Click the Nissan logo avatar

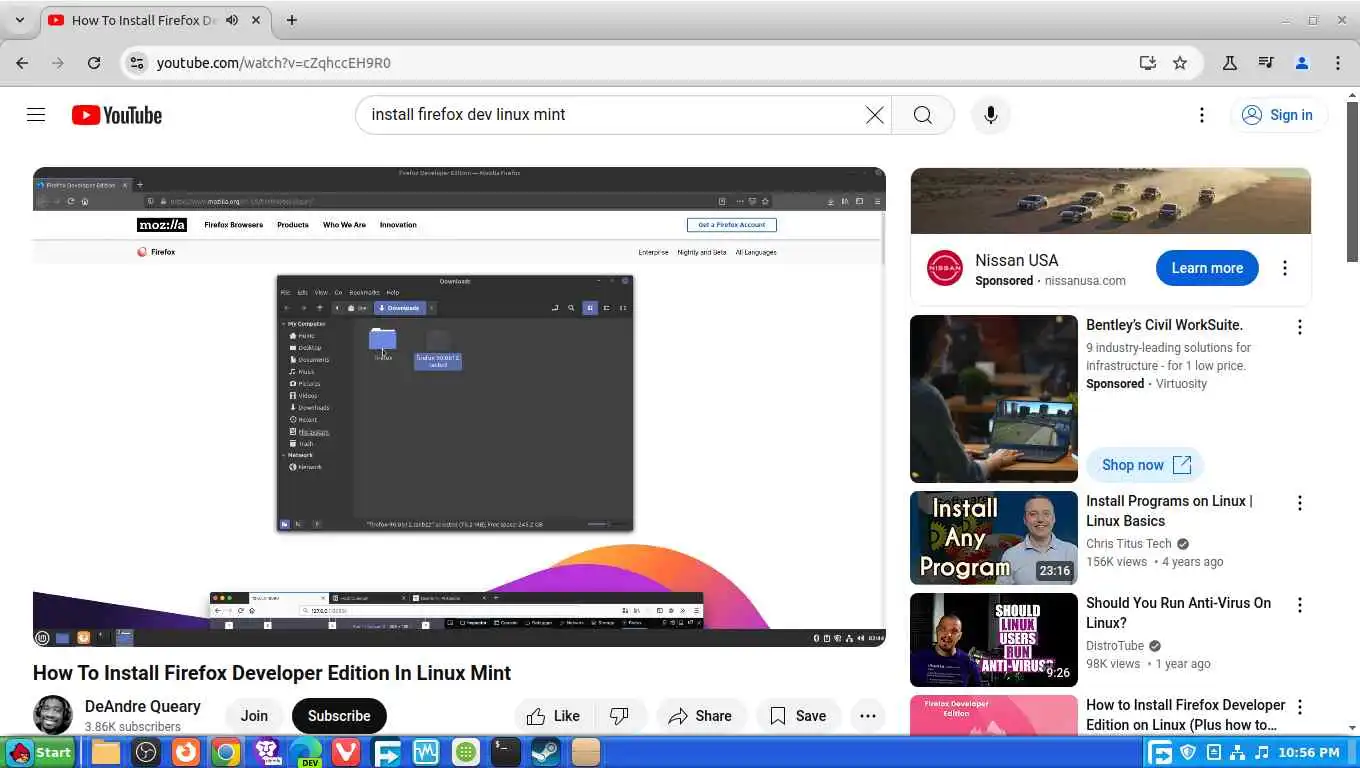[944, 268]
